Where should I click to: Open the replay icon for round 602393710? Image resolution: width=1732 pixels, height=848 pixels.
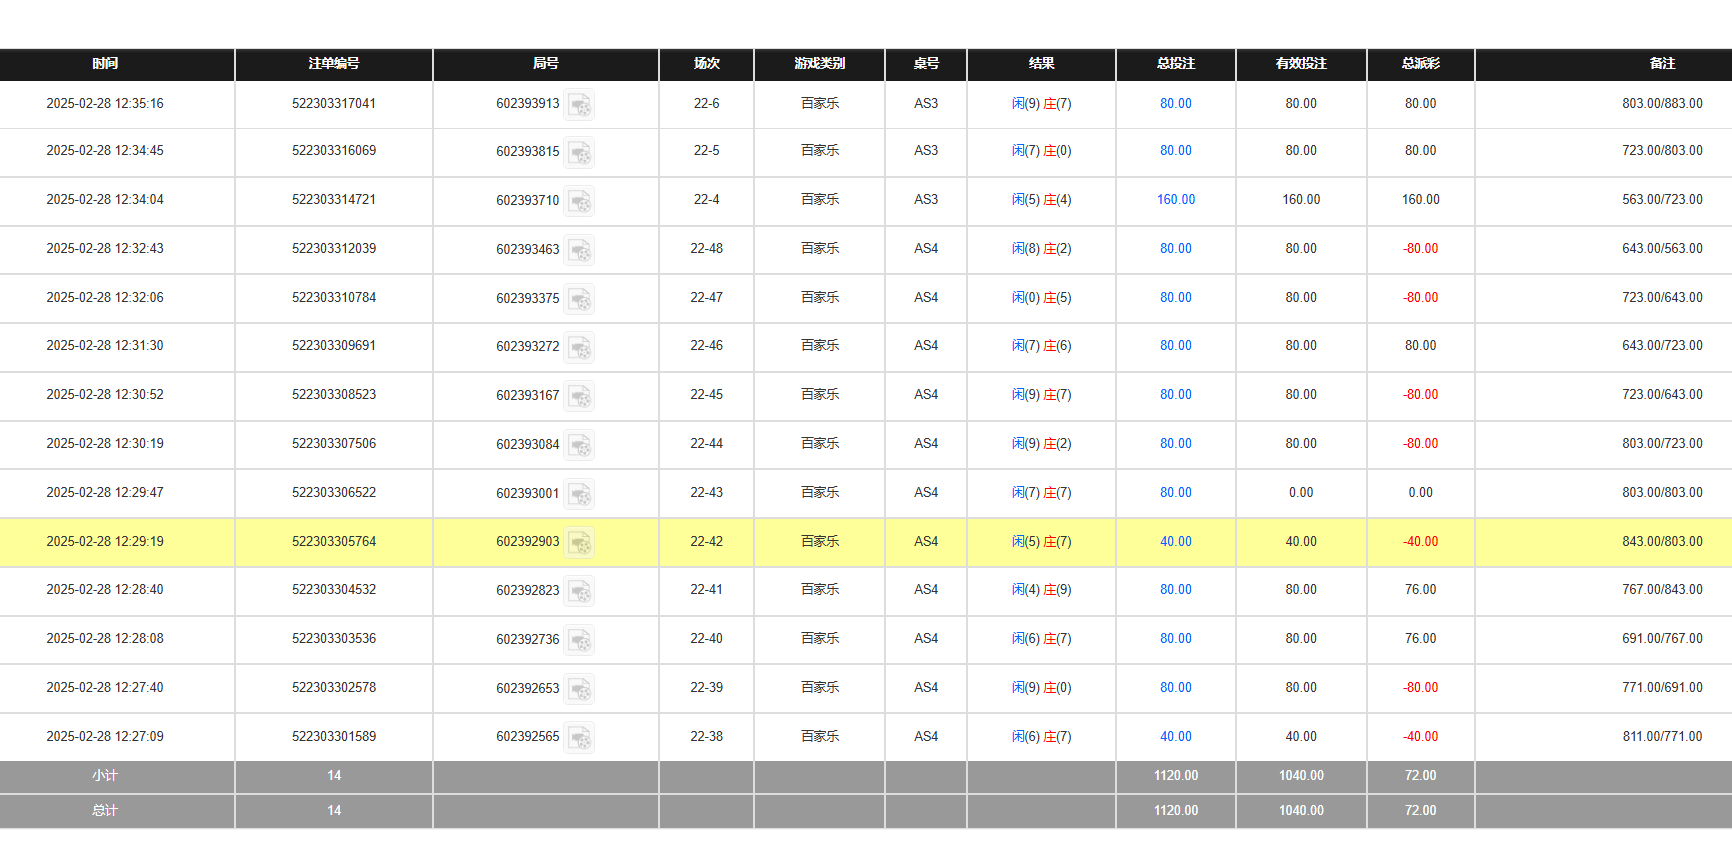click(579, 201)
